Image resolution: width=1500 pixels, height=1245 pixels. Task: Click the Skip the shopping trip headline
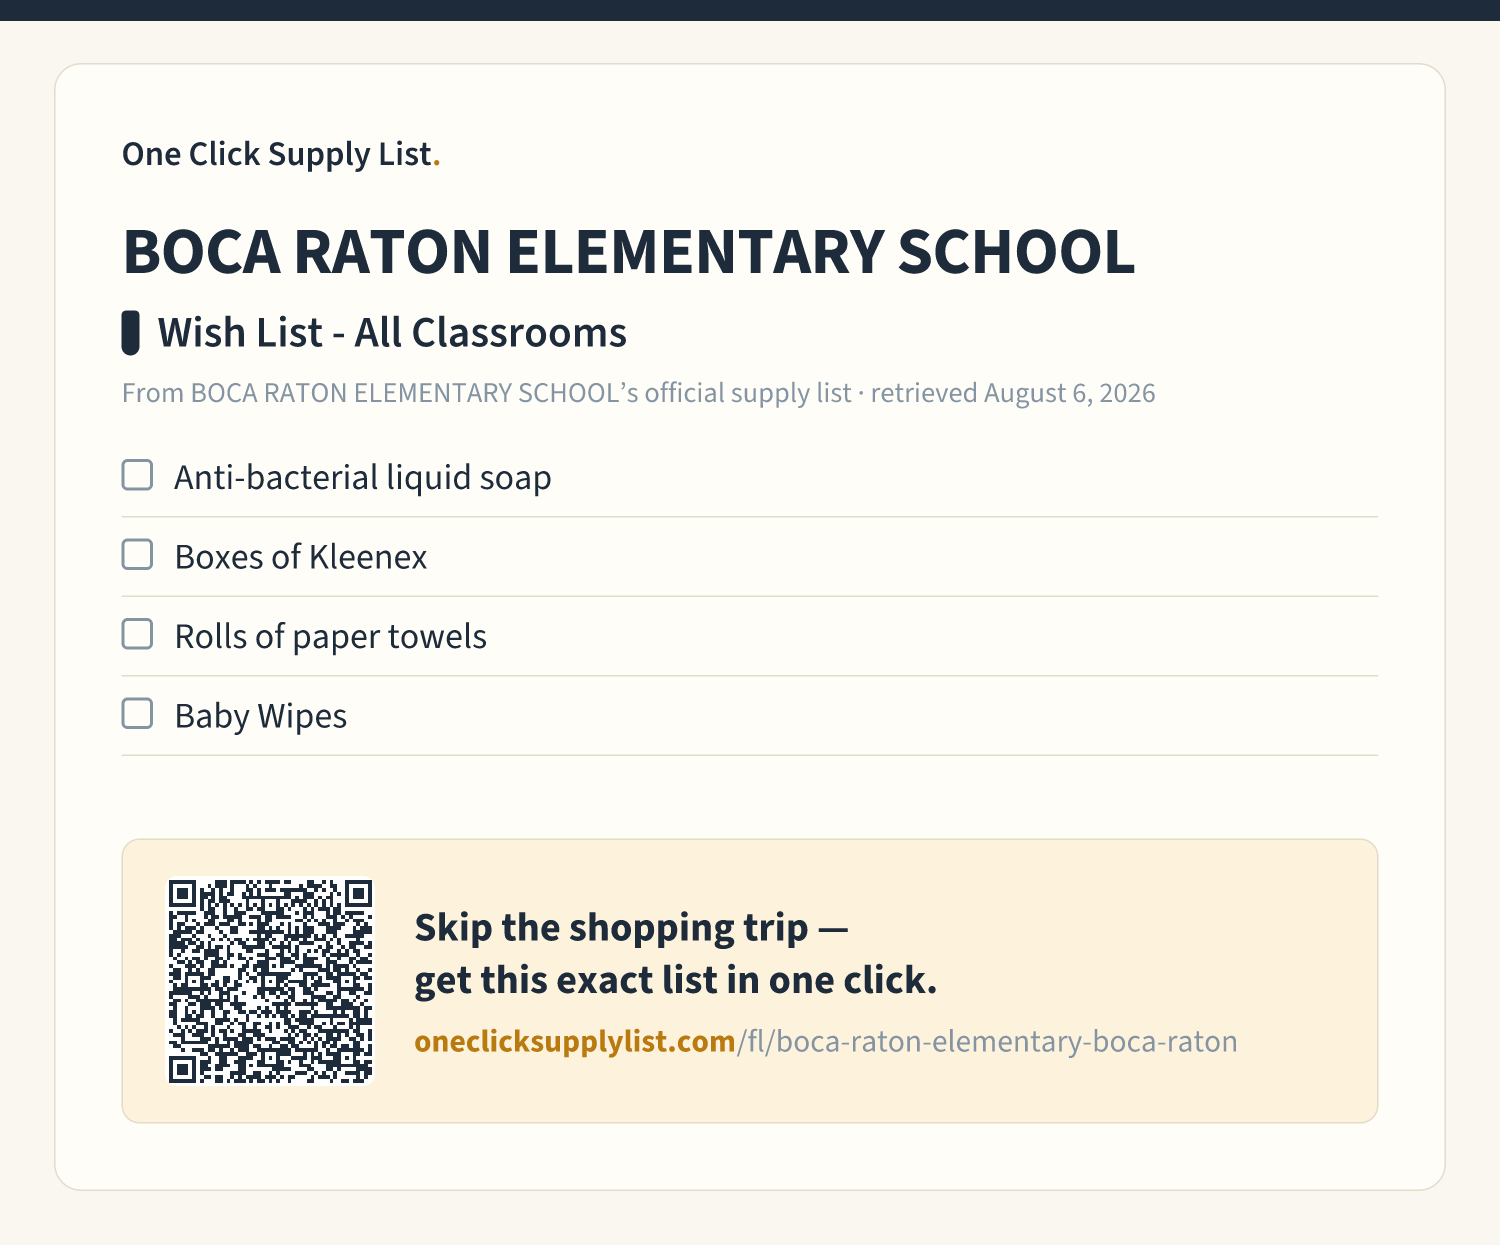coord(631,928)
